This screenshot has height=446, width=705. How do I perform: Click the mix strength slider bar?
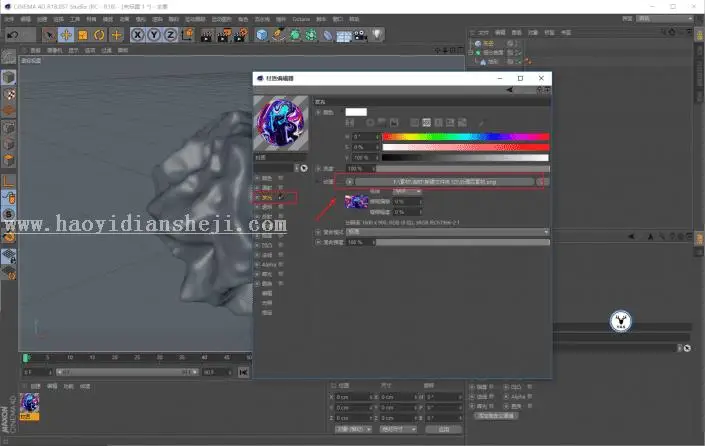463,242
